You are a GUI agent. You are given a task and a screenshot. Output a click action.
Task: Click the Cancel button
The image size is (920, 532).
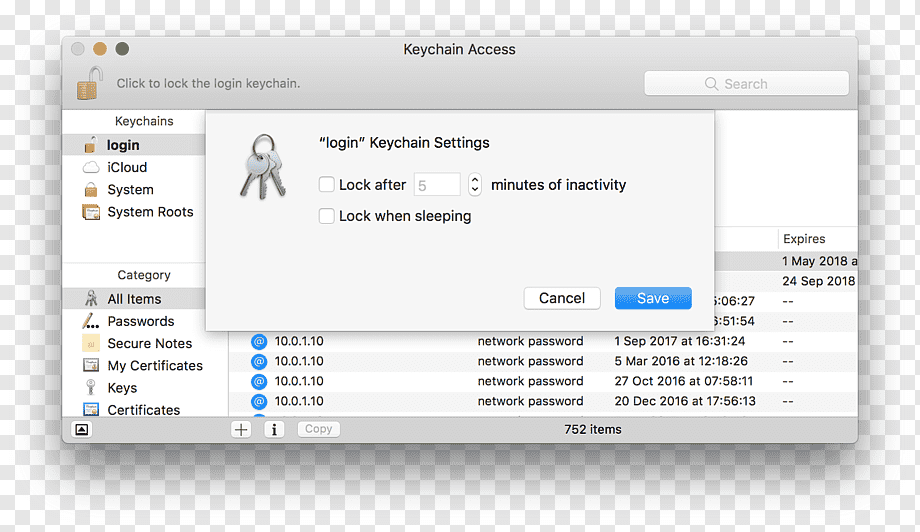pos(562,298)
